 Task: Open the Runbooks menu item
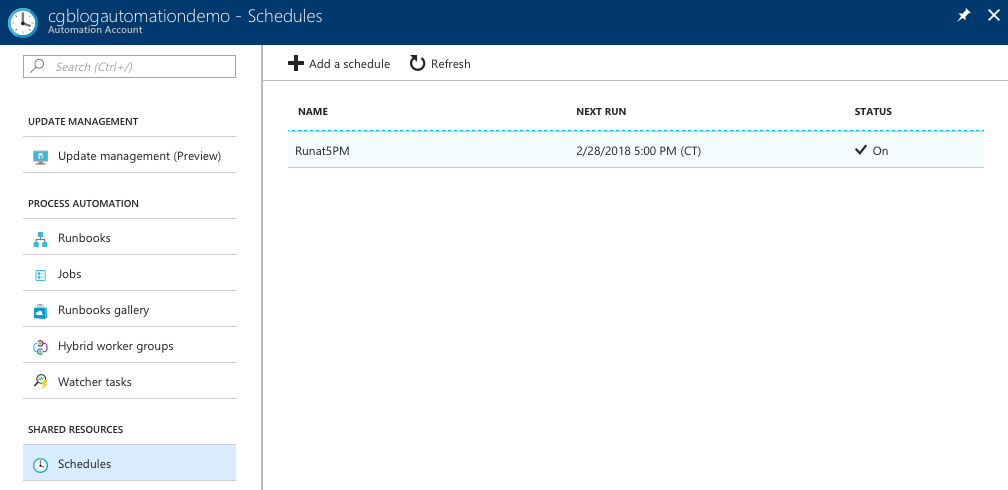coord(129,238)
